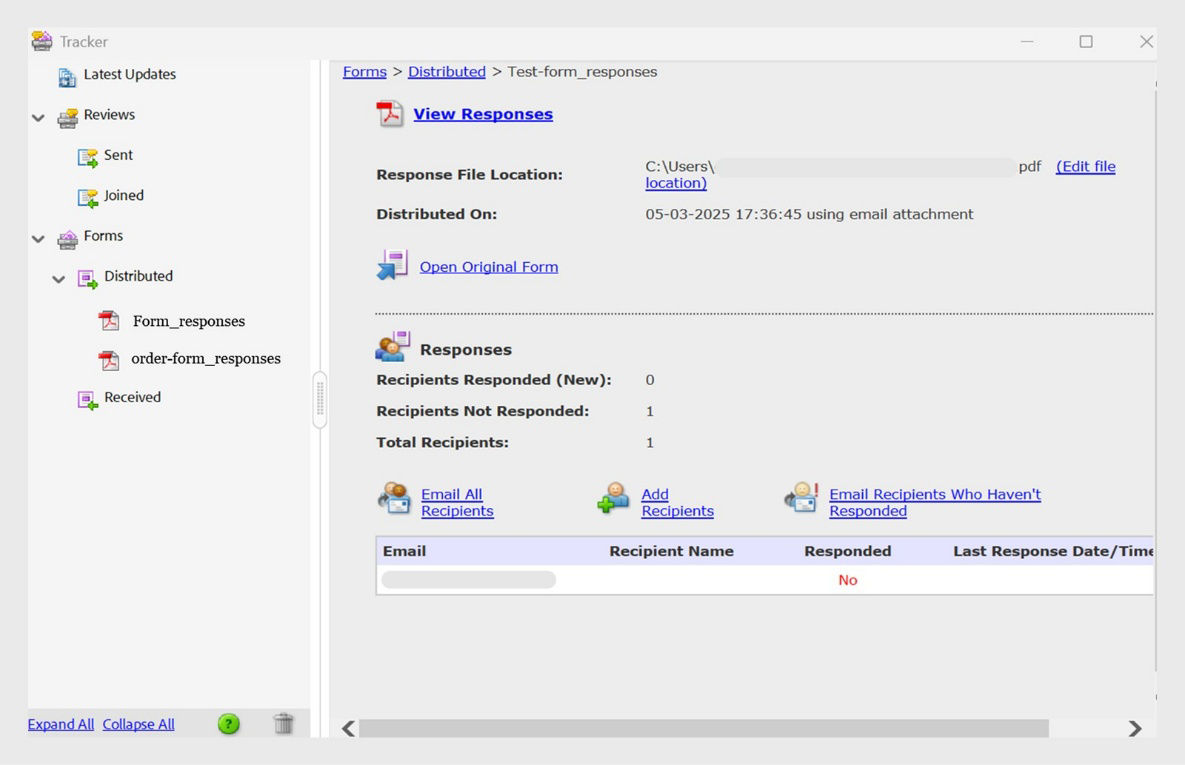The width and height of the screenshot is (1185, 765).
Task: Click the Sent reviews icon
Action: 87,155
